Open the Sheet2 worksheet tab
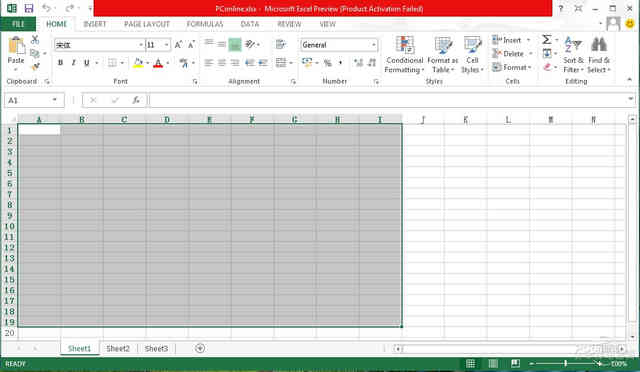 tap(118, 348)
